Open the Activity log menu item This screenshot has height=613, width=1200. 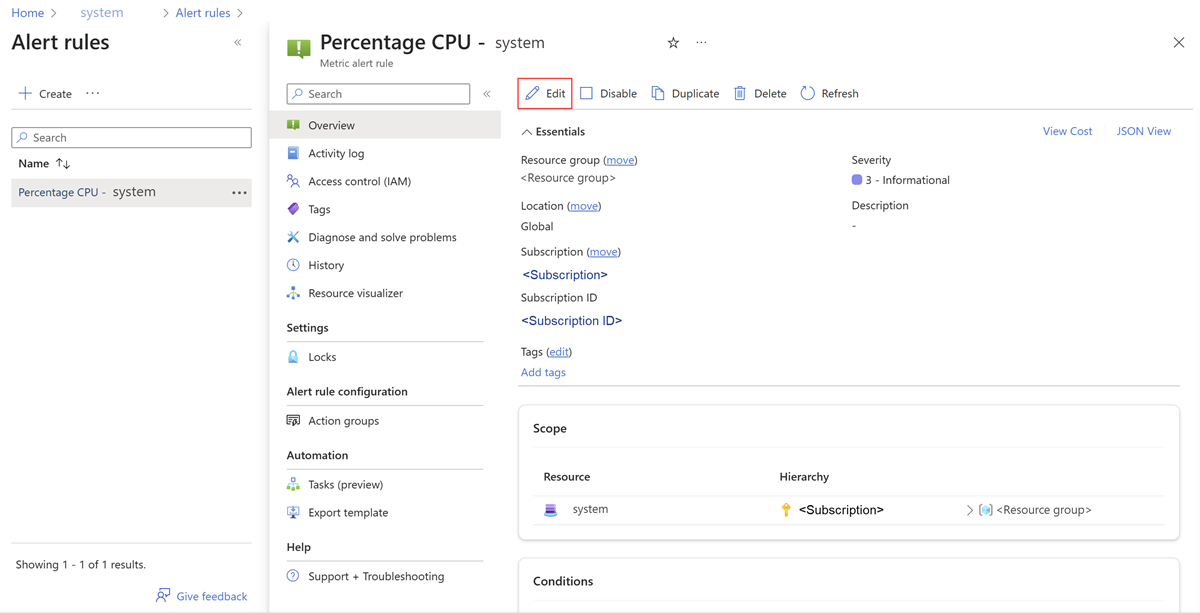click(336, 153)
